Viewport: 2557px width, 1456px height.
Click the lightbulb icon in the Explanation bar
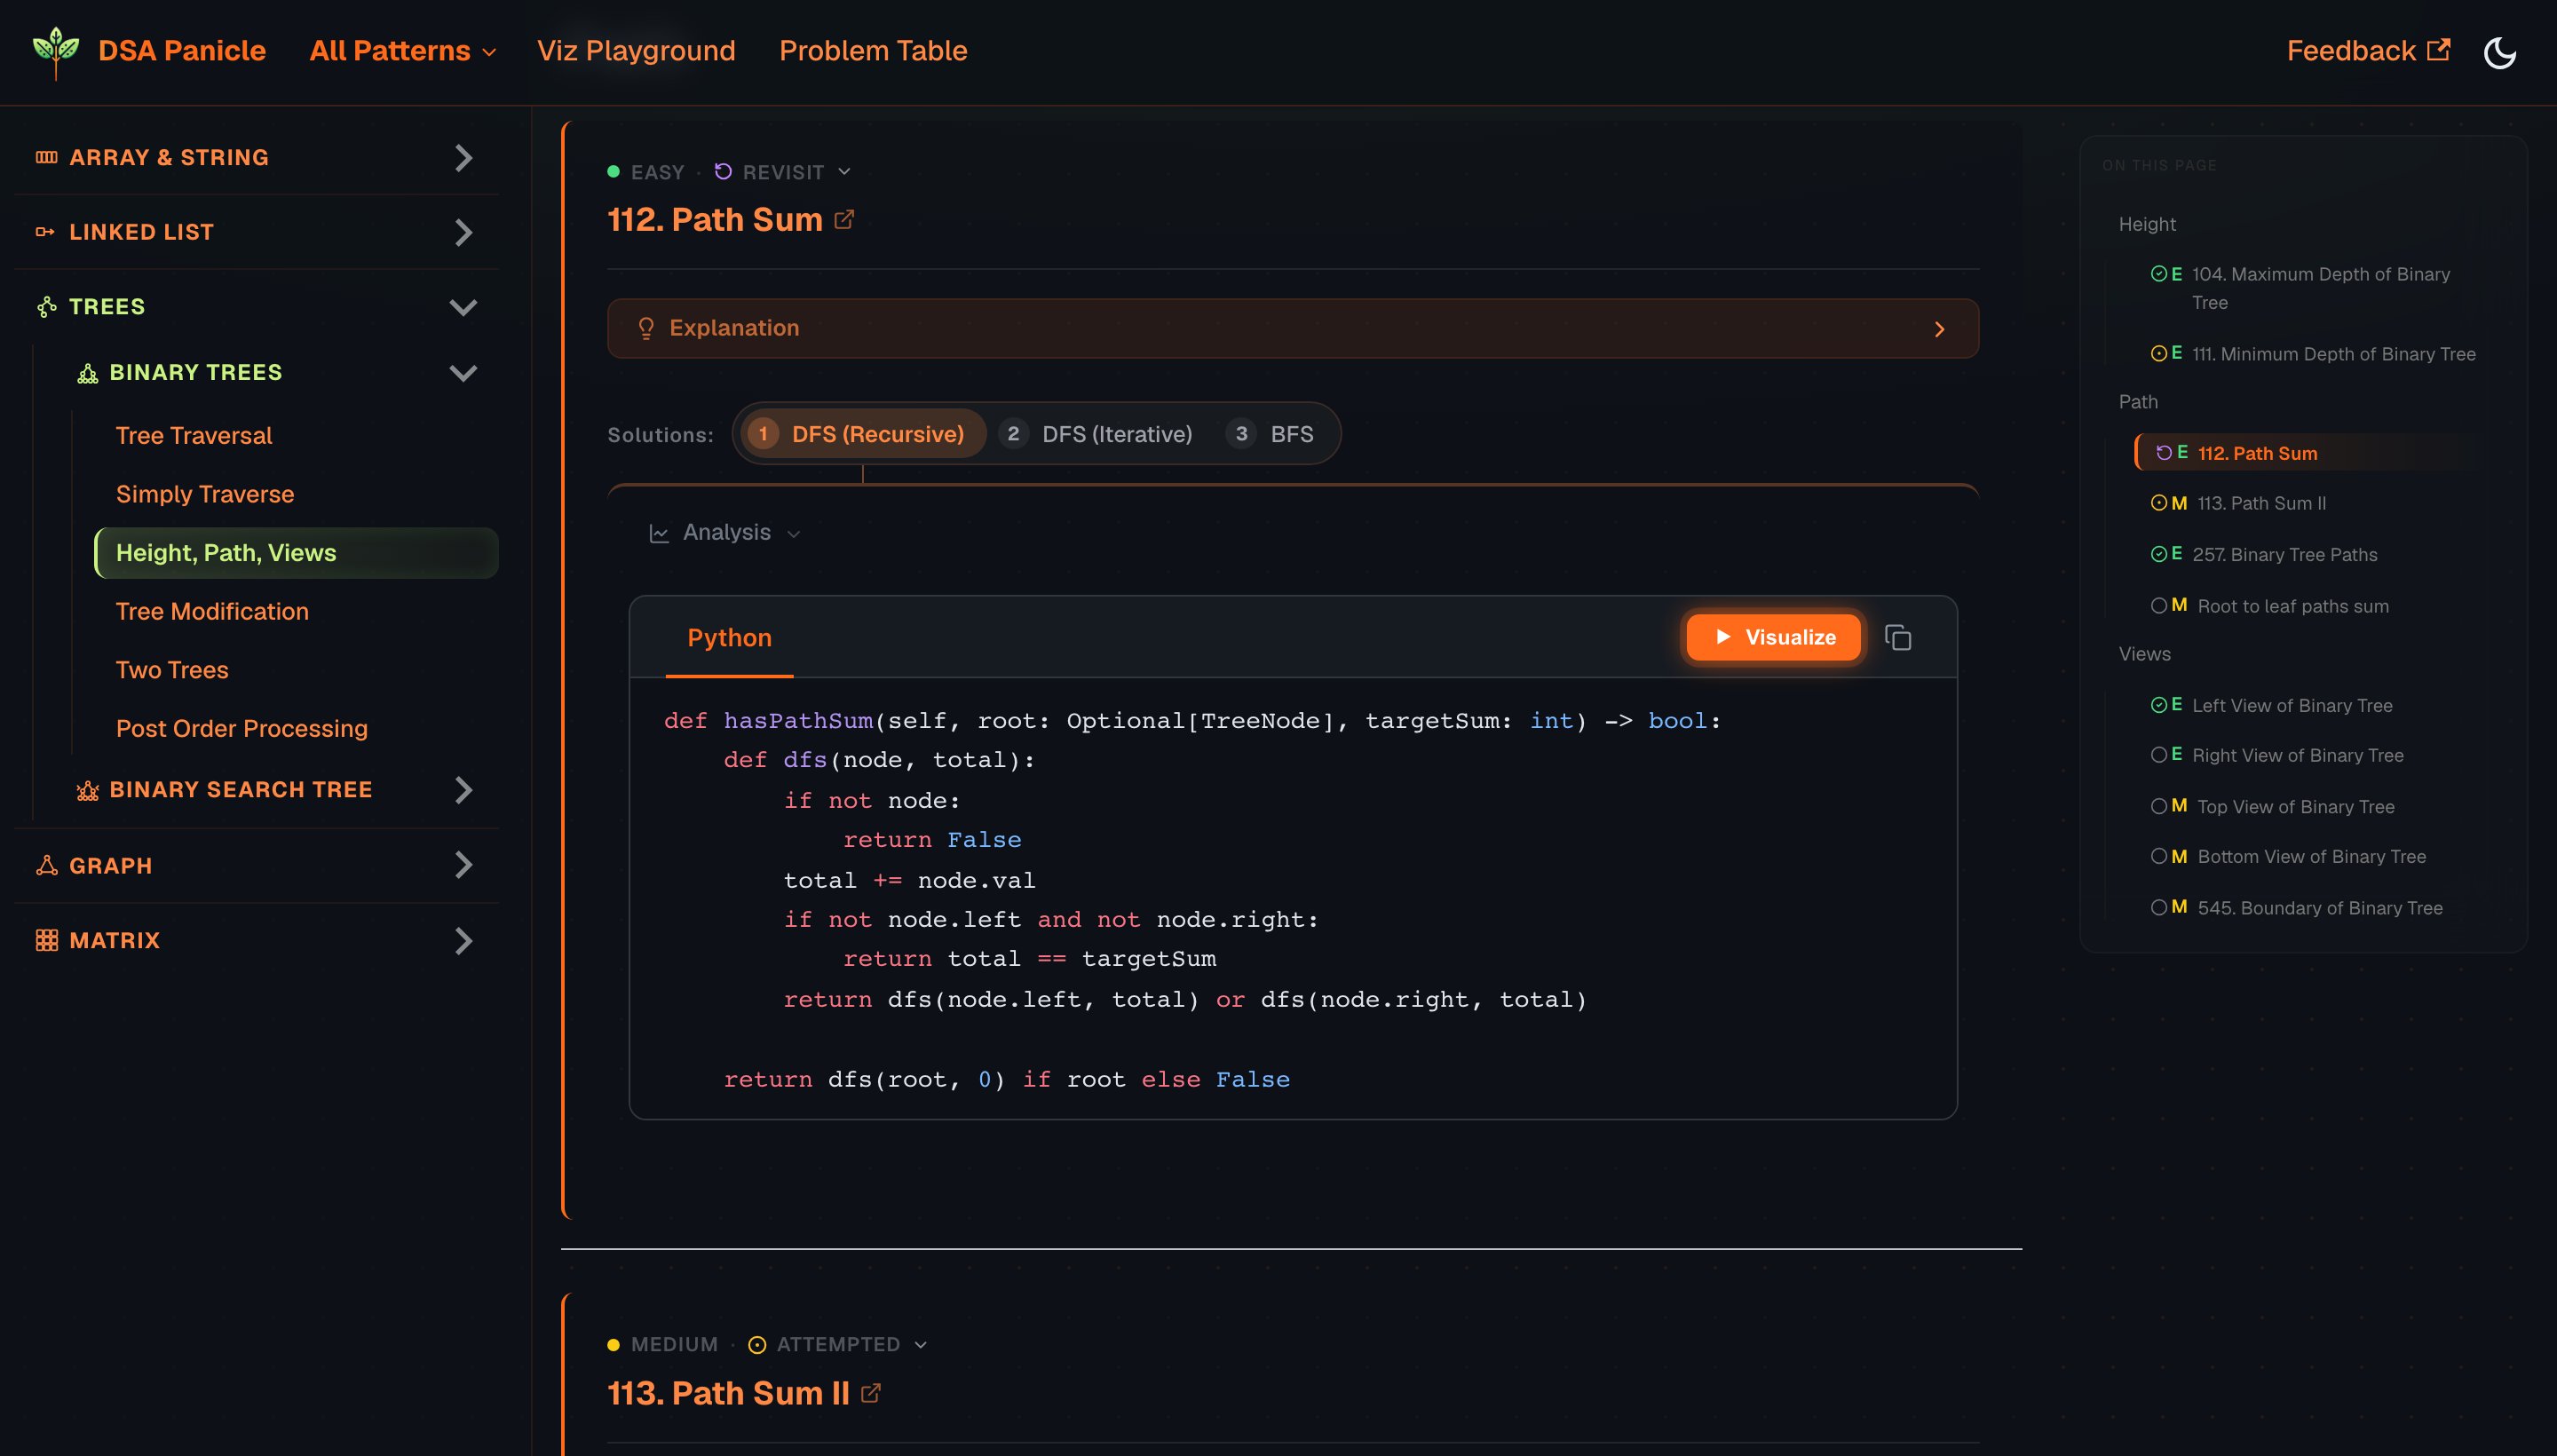[646, 328]
